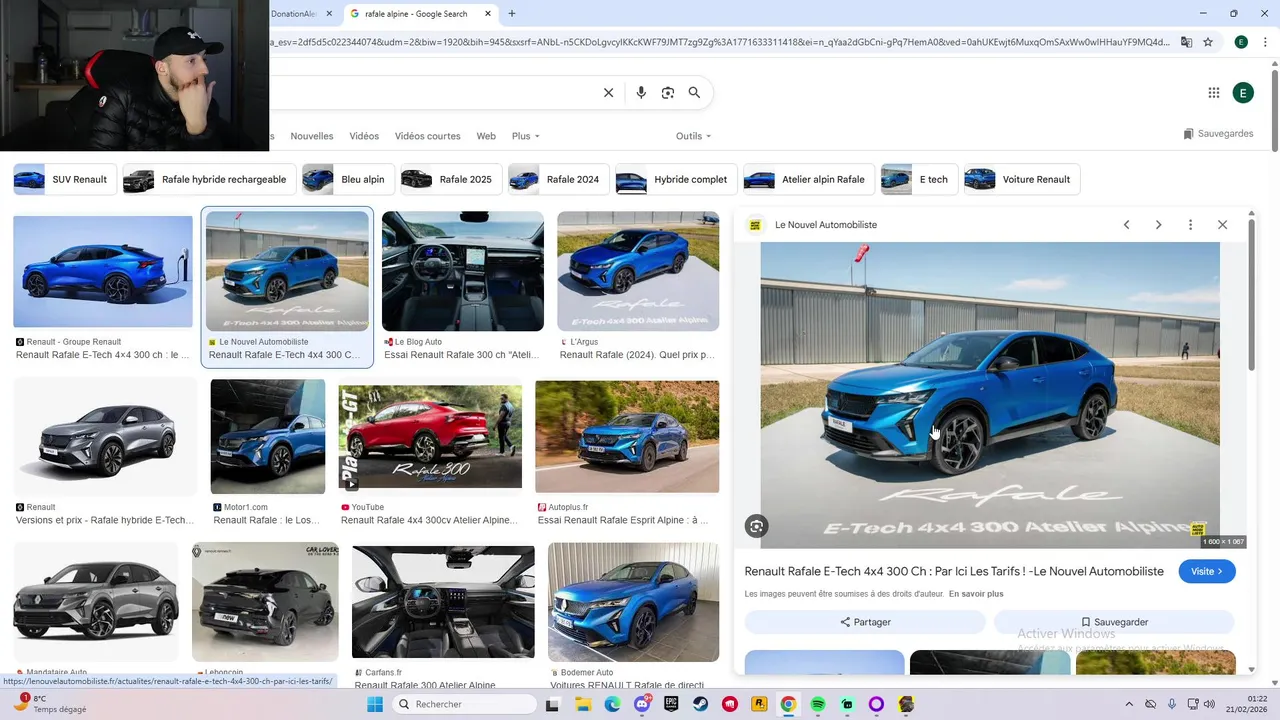The width and height of the screenshot is (1280, 720).
Task: Select the Atelier alpin Rafale chip
Action: pyautogui.click(x=809, y=180)
